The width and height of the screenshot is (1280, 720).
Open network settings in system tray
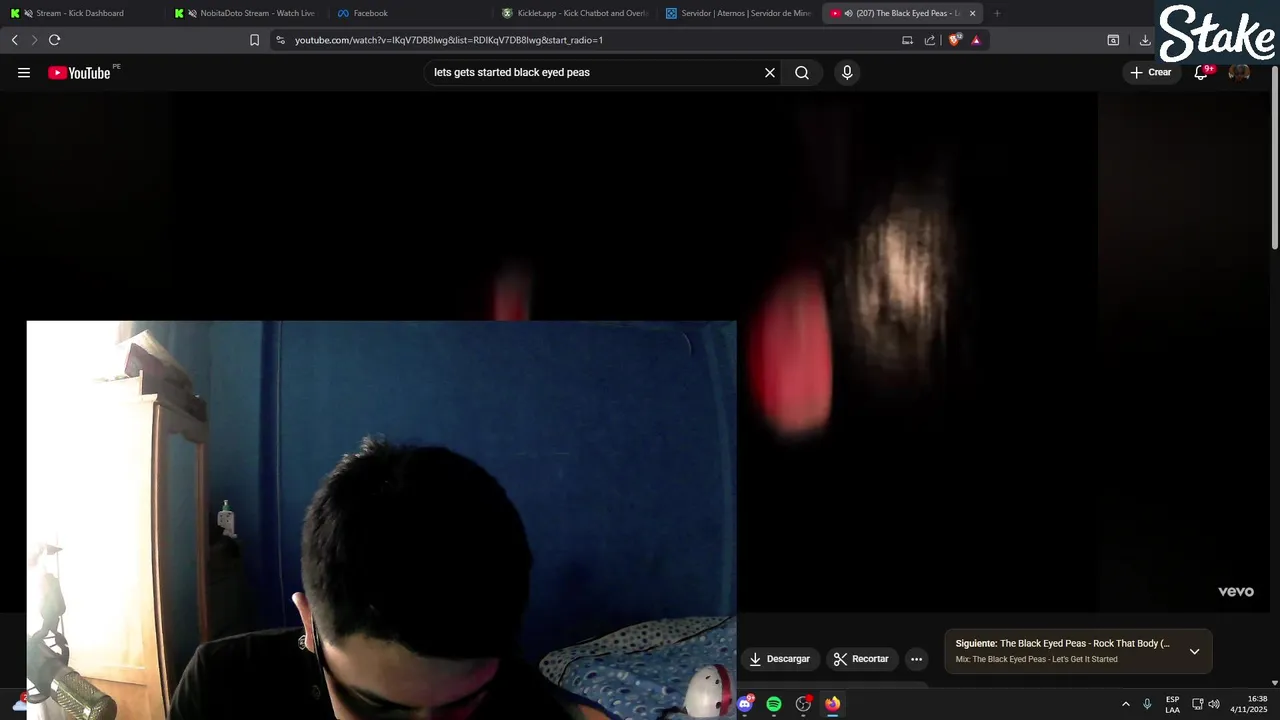[x=1197, y=704]
